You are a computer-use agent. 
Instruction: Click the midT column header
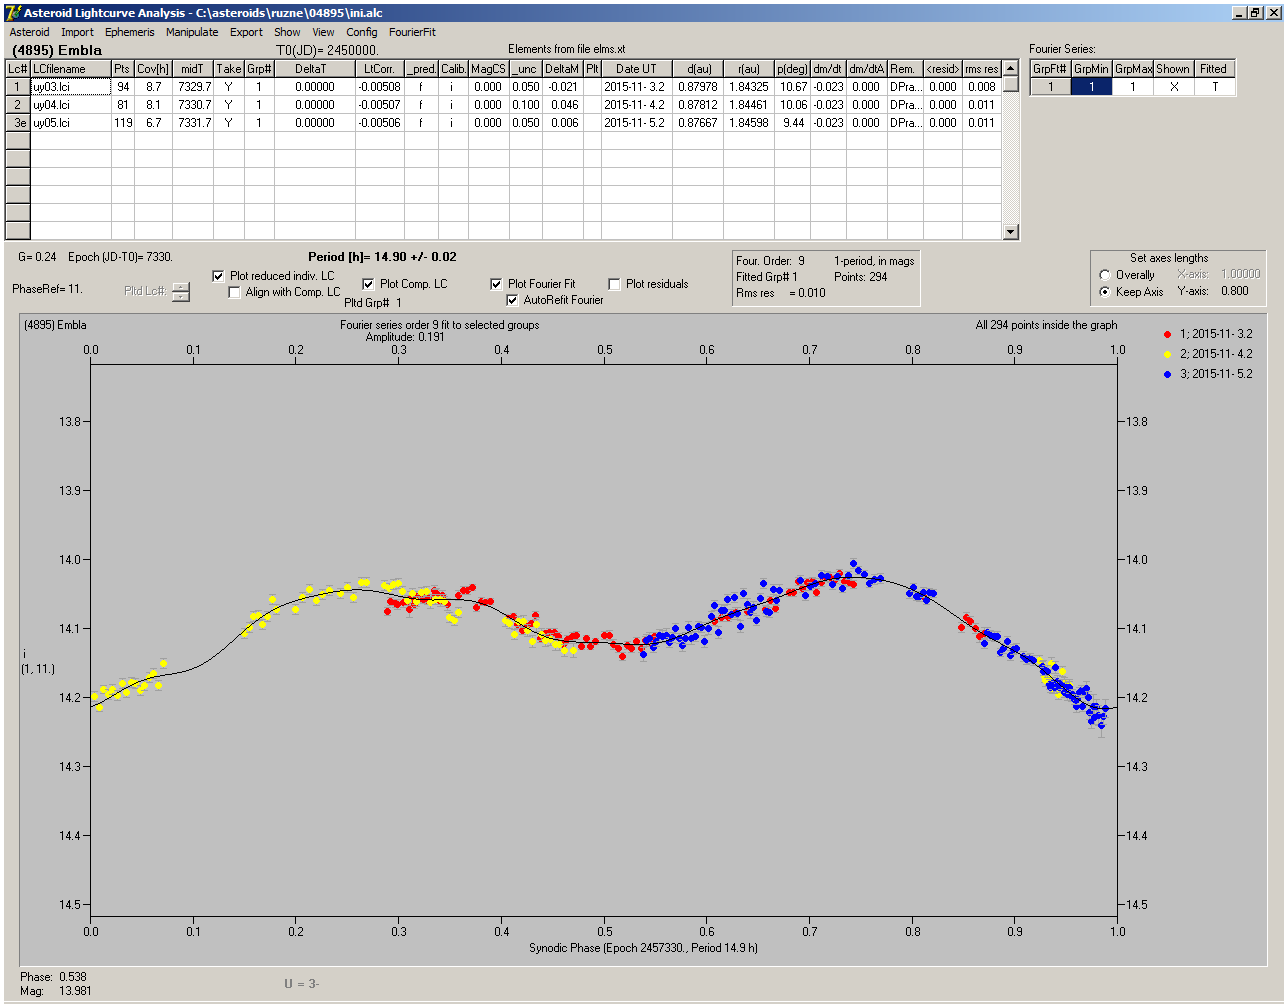click(x=193, y=69)
